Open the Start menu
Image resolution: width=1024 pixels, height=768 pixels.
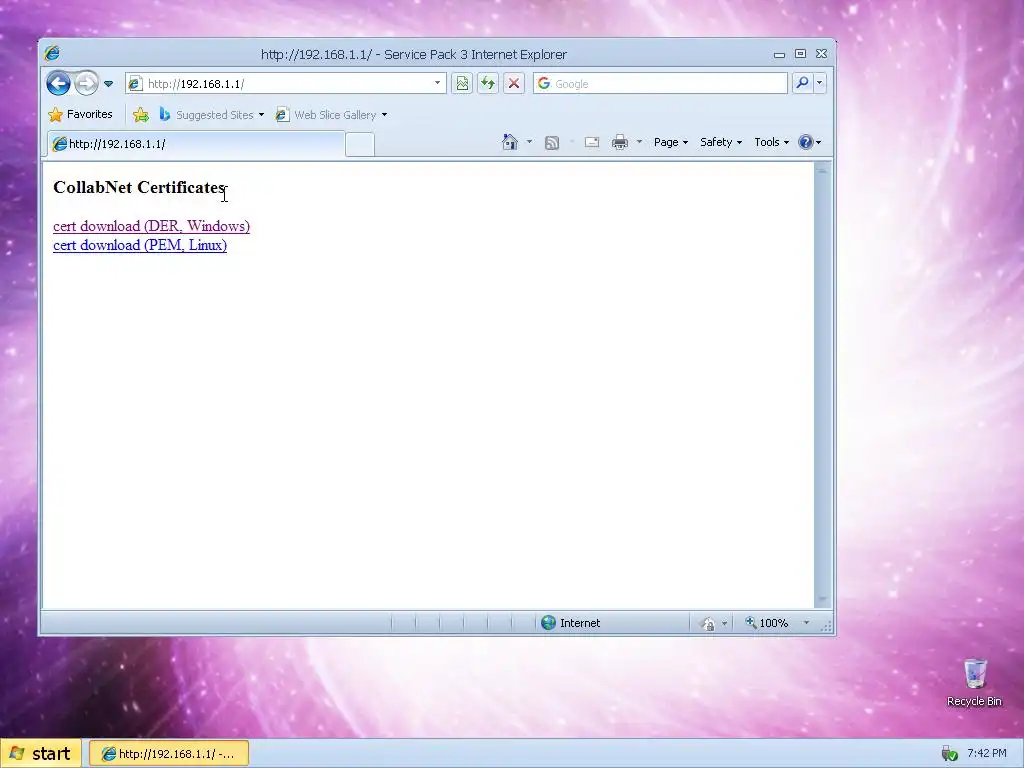coord(41,754)
